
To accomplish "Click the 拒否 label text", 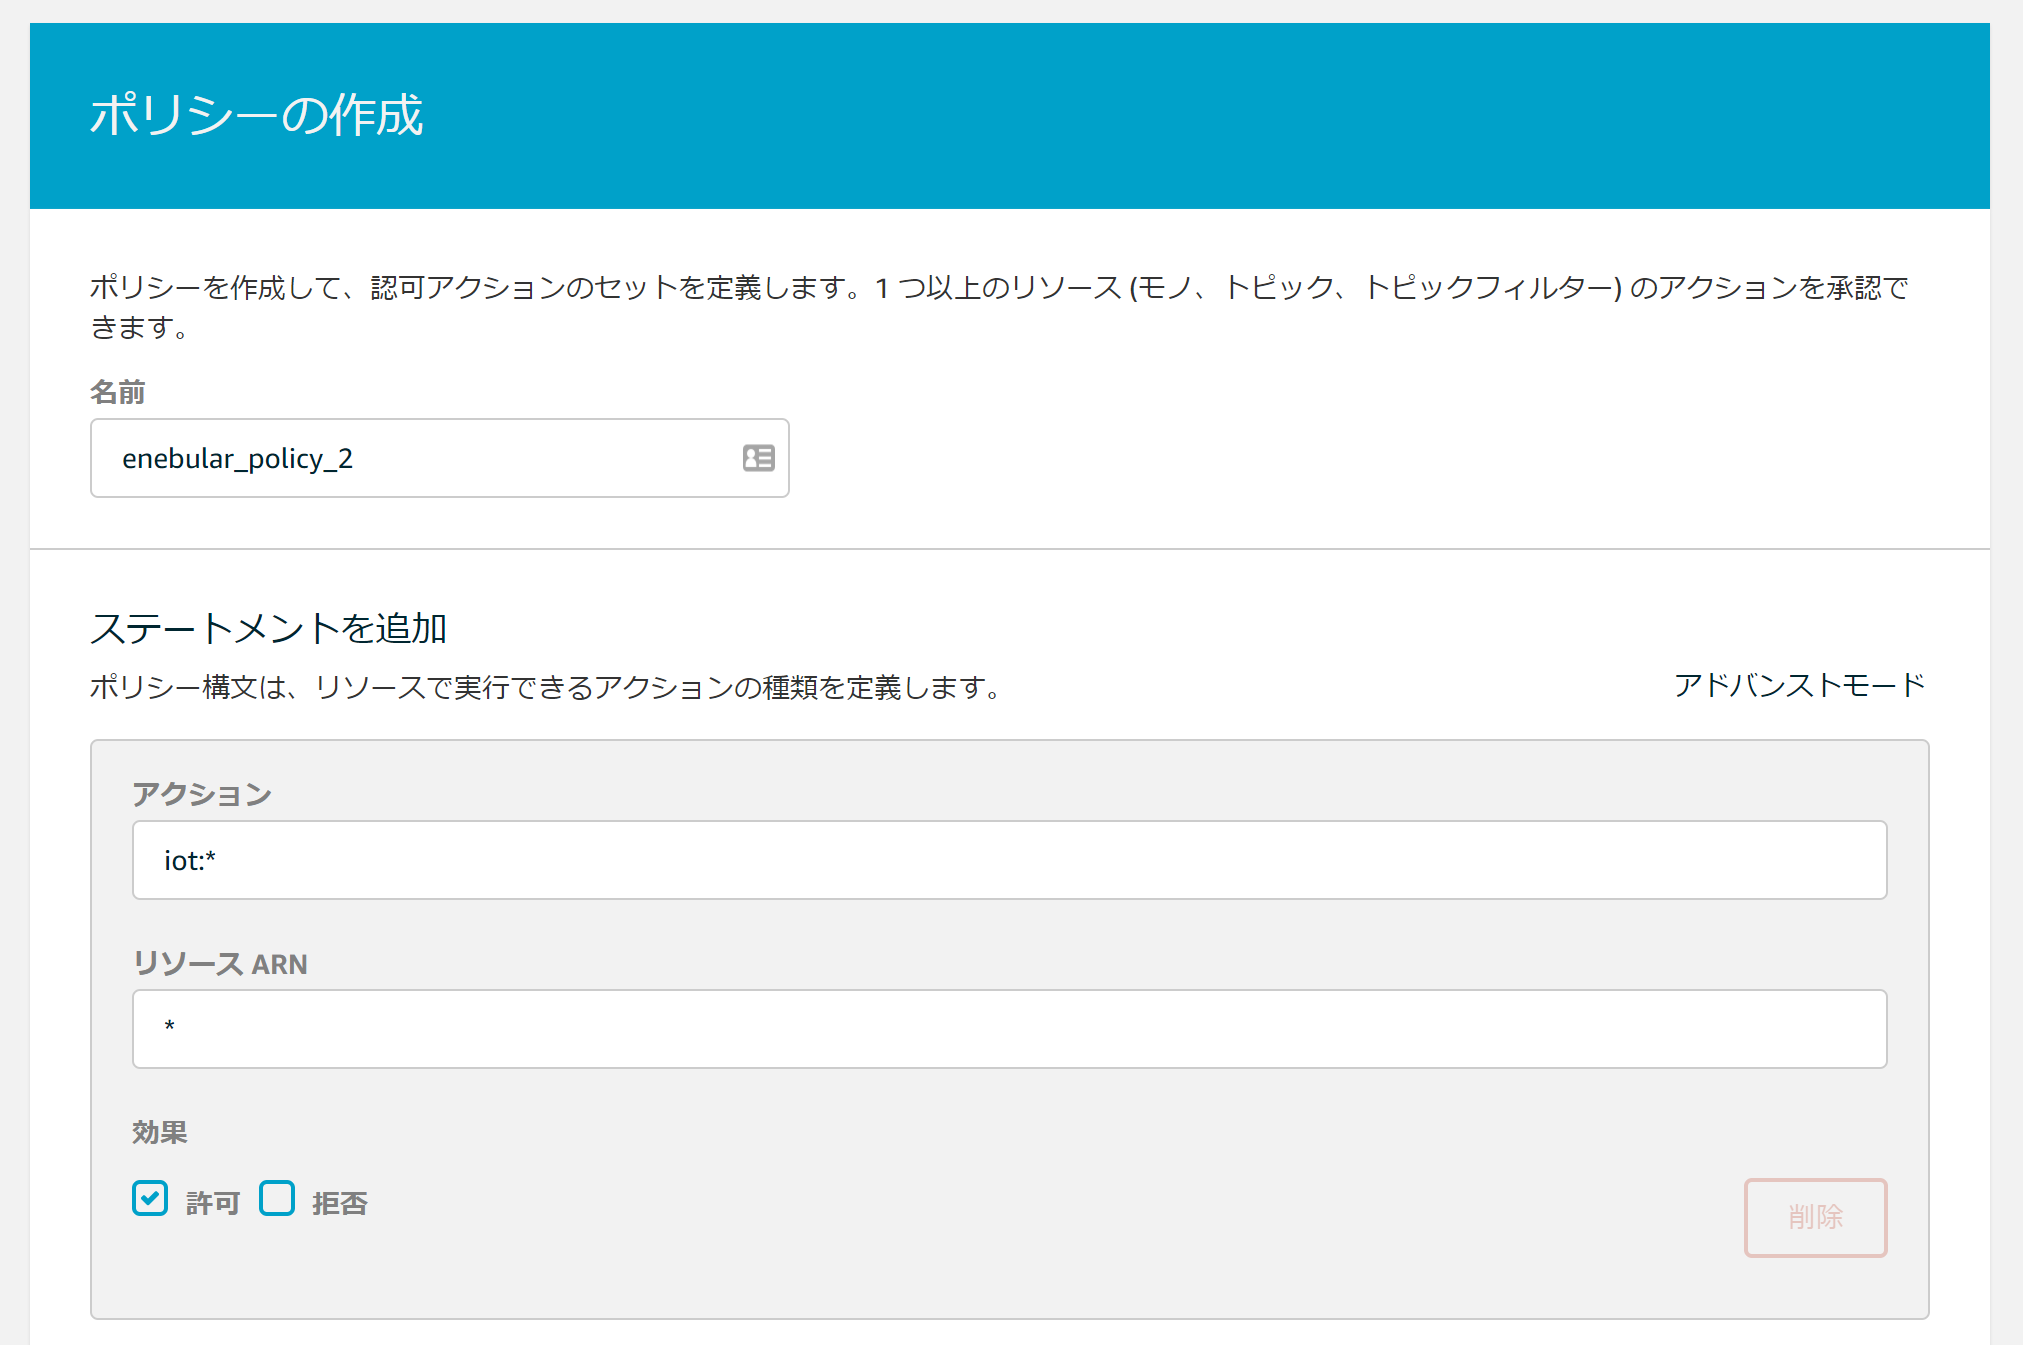I will coord(340,1203).
